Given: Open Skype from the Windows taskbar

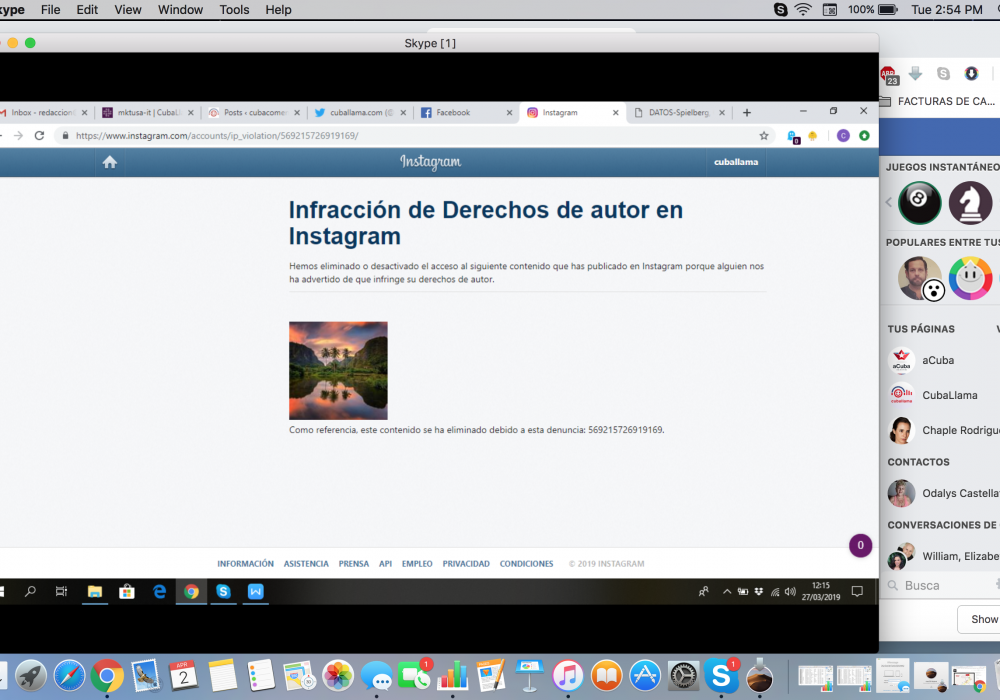Looking at the screenshot, I should (x=223, y=591).
